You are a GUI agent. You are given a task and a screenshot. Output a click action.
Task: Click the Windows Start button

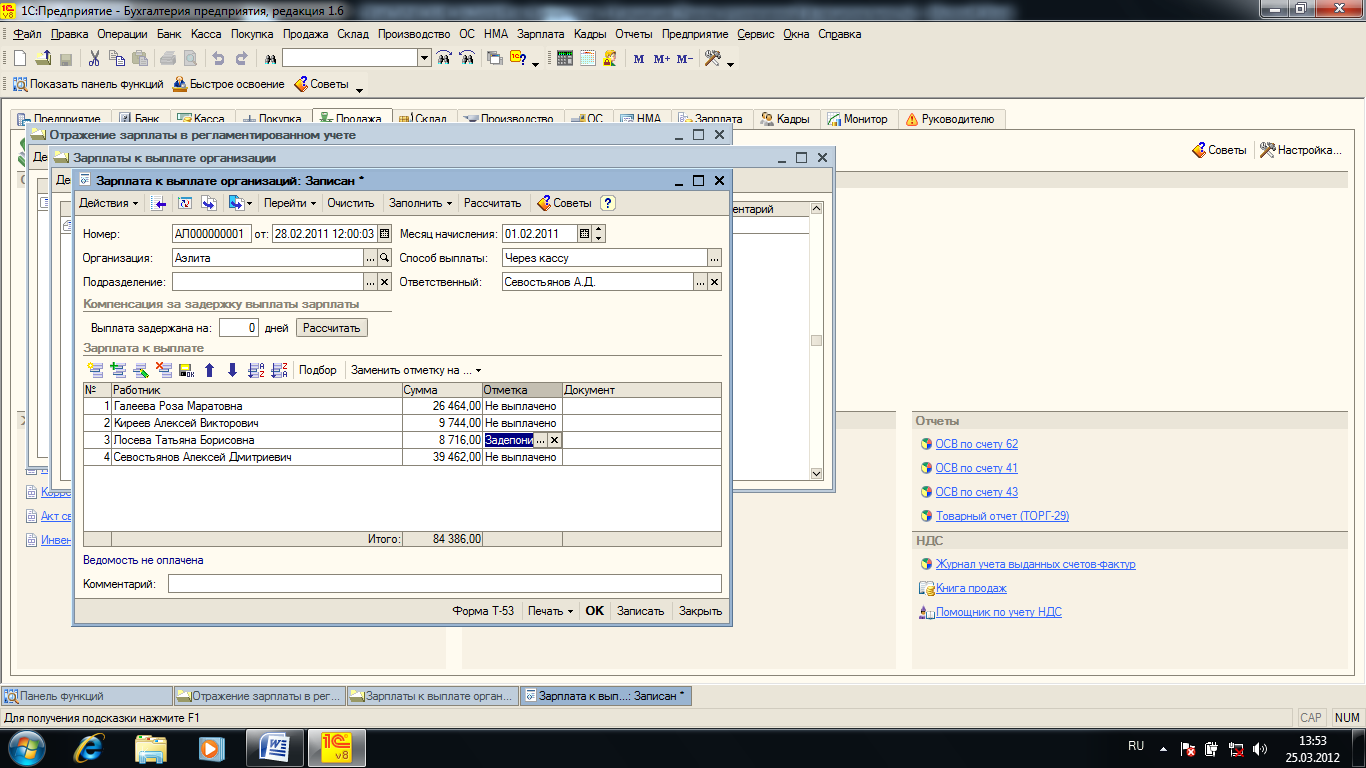tap(29, 747)
